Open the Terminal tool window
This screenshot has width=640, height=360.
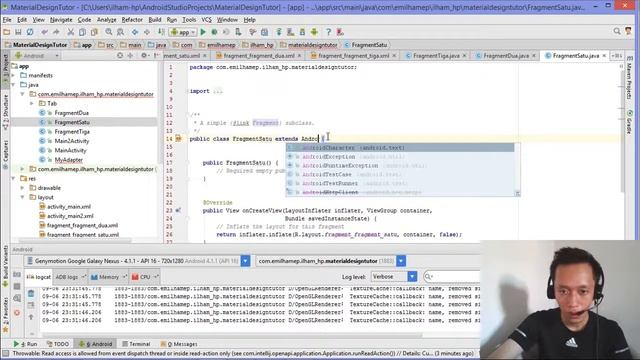tap(136, 344)
